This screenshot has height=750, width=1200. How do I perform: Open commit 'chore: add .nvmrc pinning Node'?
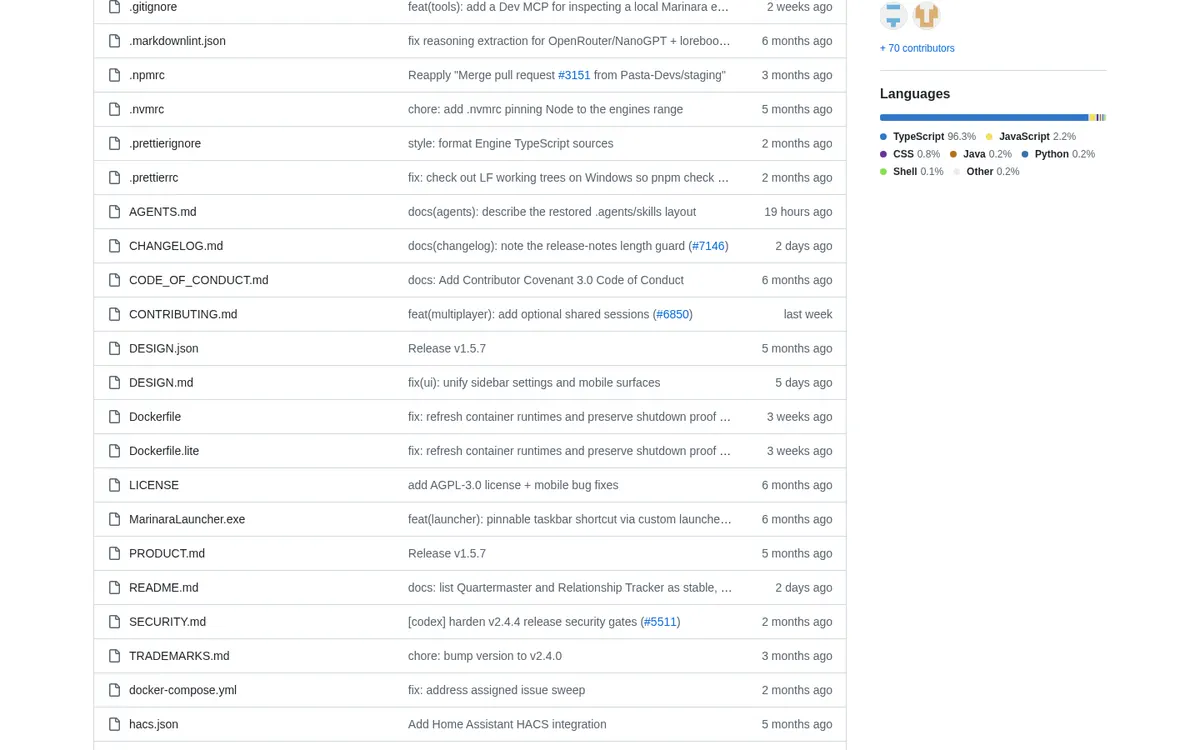click(545, 109)
